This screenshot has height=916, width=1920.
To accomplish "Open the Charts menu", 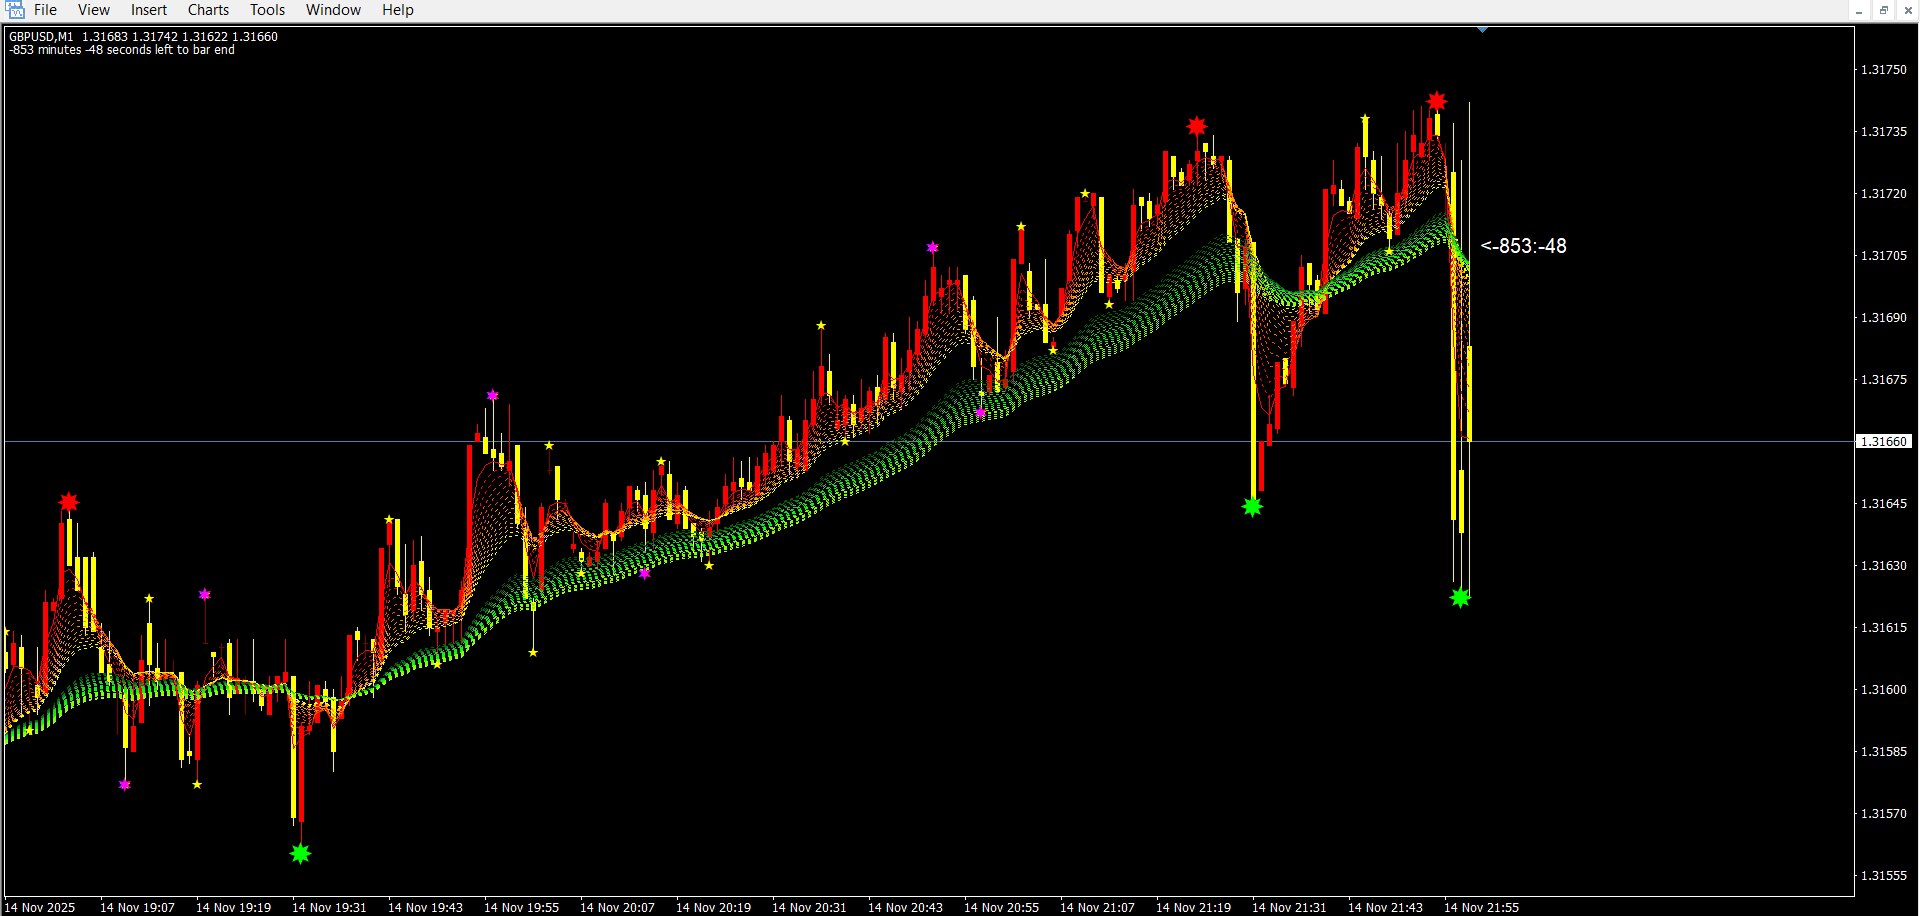I will [x=208, y=10].
